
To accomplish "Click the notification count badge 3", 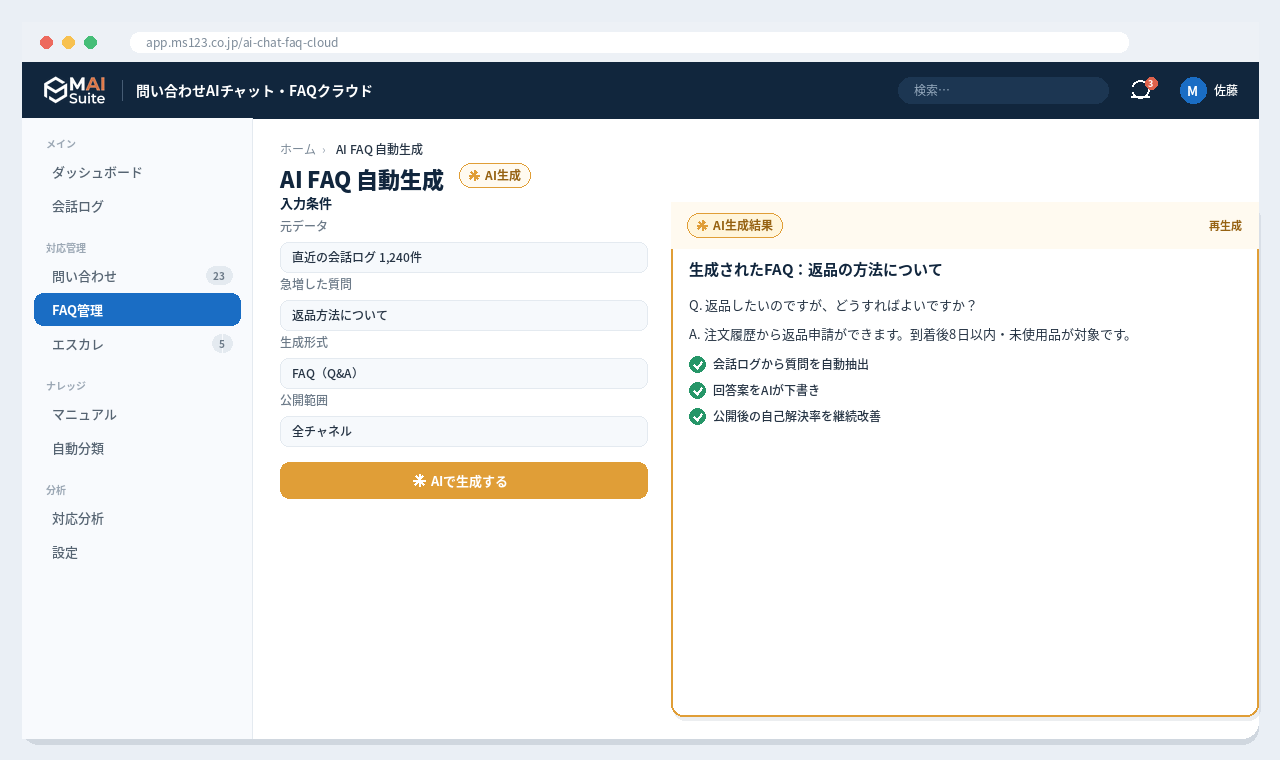I will point(1151,83).
